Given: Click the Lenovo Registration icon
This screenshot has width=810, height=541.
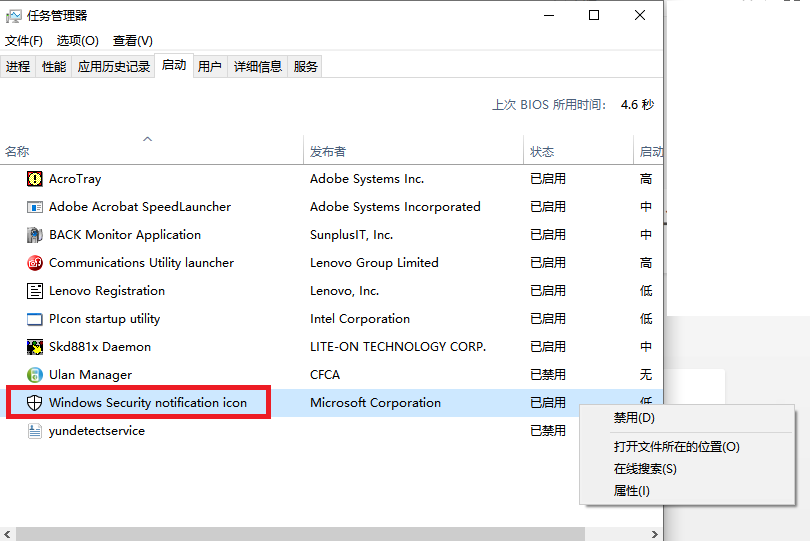Looking at the screenshot, I should (35, 291).
